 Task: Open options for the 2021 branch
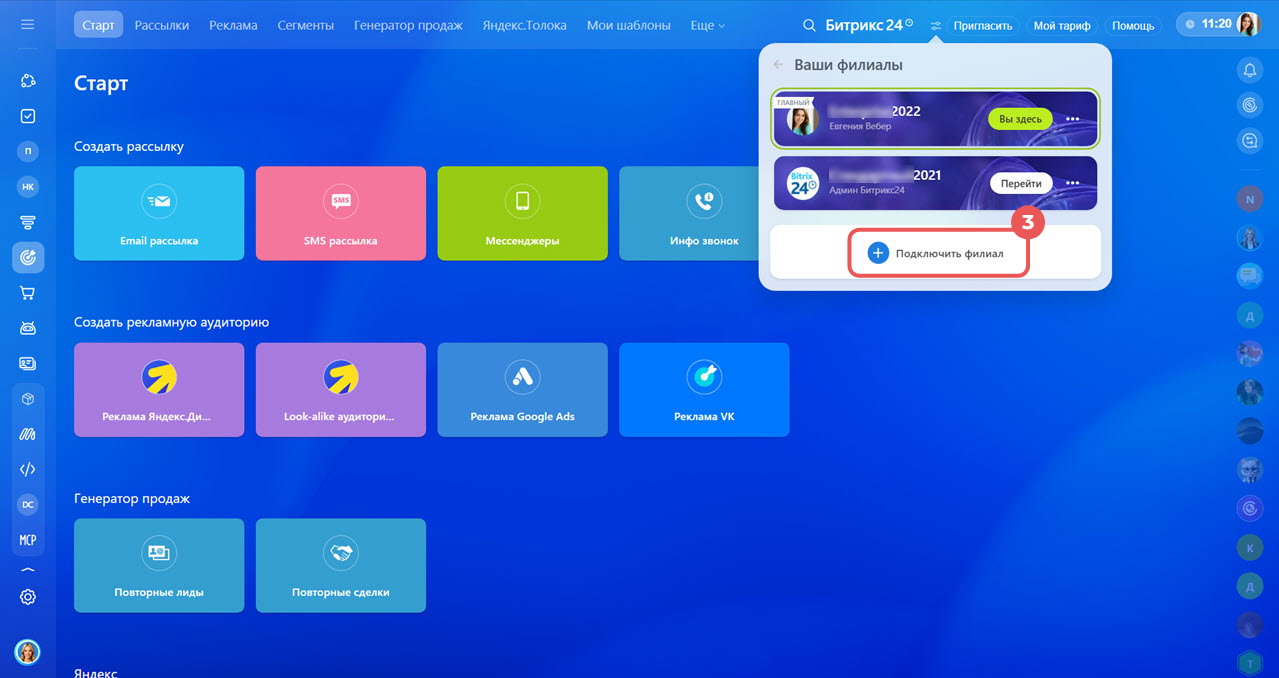[1073, 183]
